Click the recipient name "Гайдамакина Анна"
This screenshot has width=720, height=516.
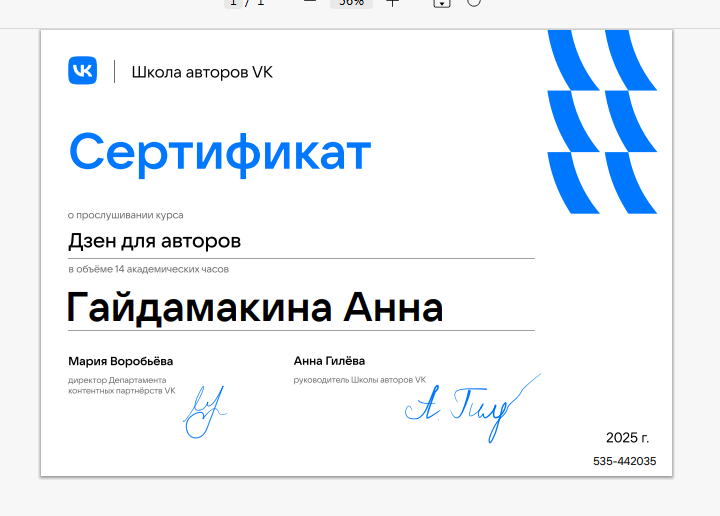tap(255, 308)
